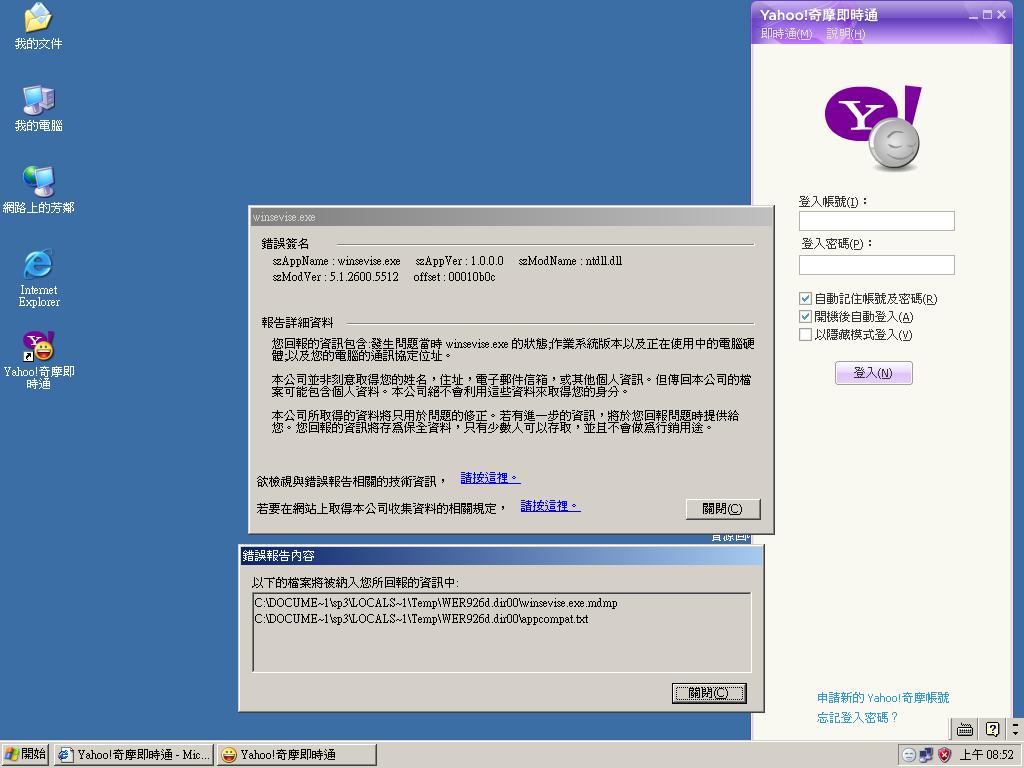Click the szModVer : 5.1.2600.5512 text
Screen dimensions: 1024x768
click(x=335, y=277)
